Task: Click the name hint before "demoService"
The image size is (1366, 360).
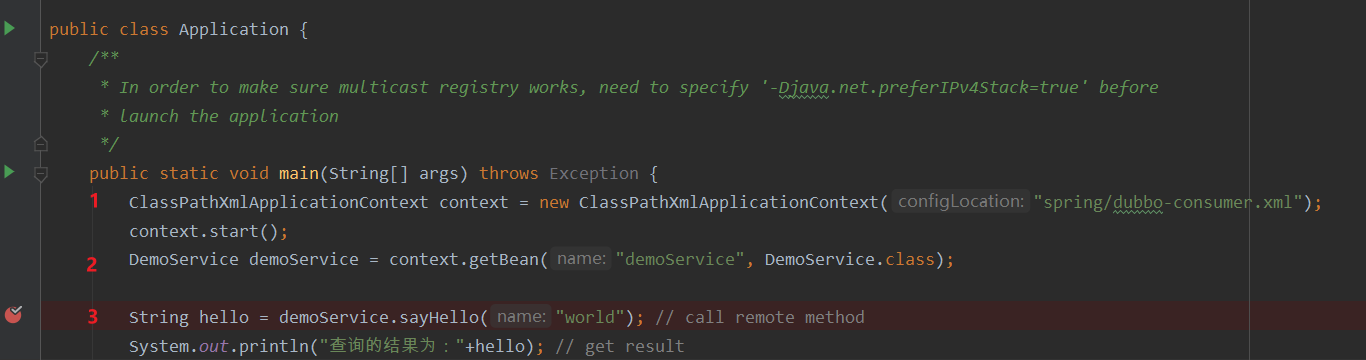Action: coord(580,260)
